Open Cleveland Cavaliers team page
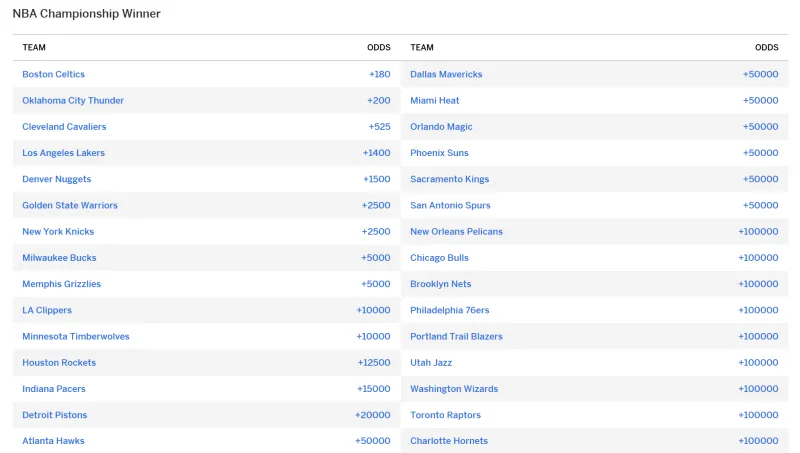Viewport: 800px width, 453px height. click(x=64, y=127)
